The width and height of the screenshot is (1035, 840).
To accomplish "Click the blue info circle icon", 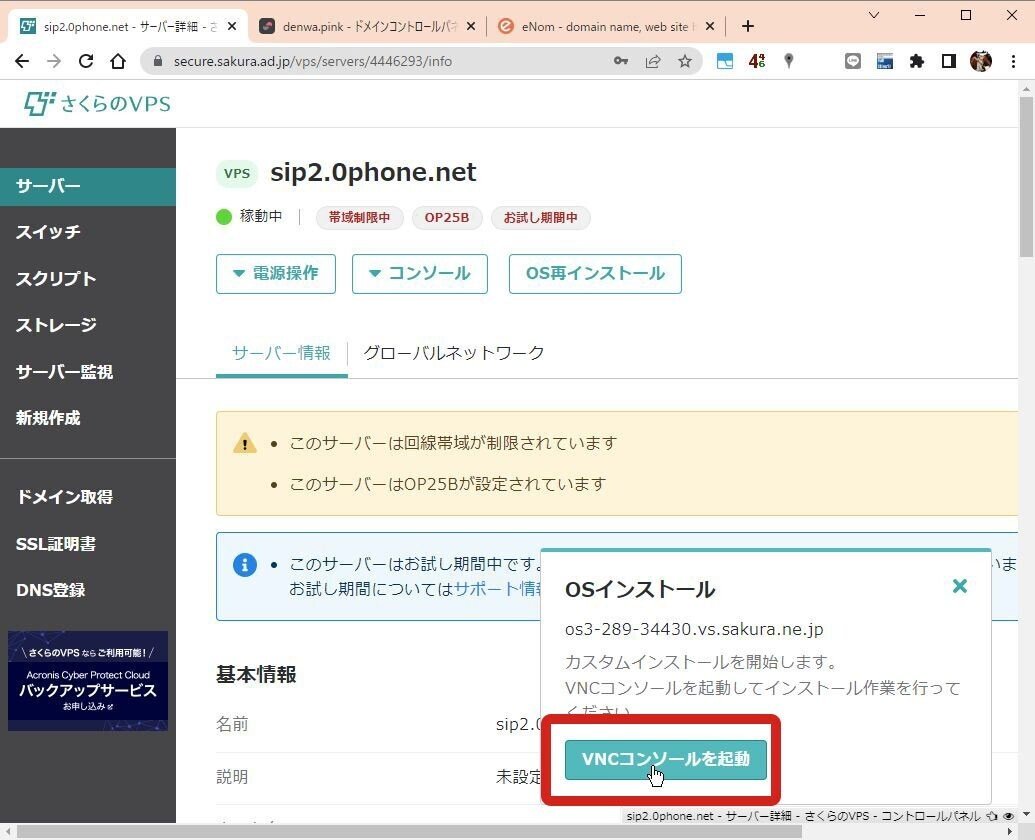I will 245,565.
